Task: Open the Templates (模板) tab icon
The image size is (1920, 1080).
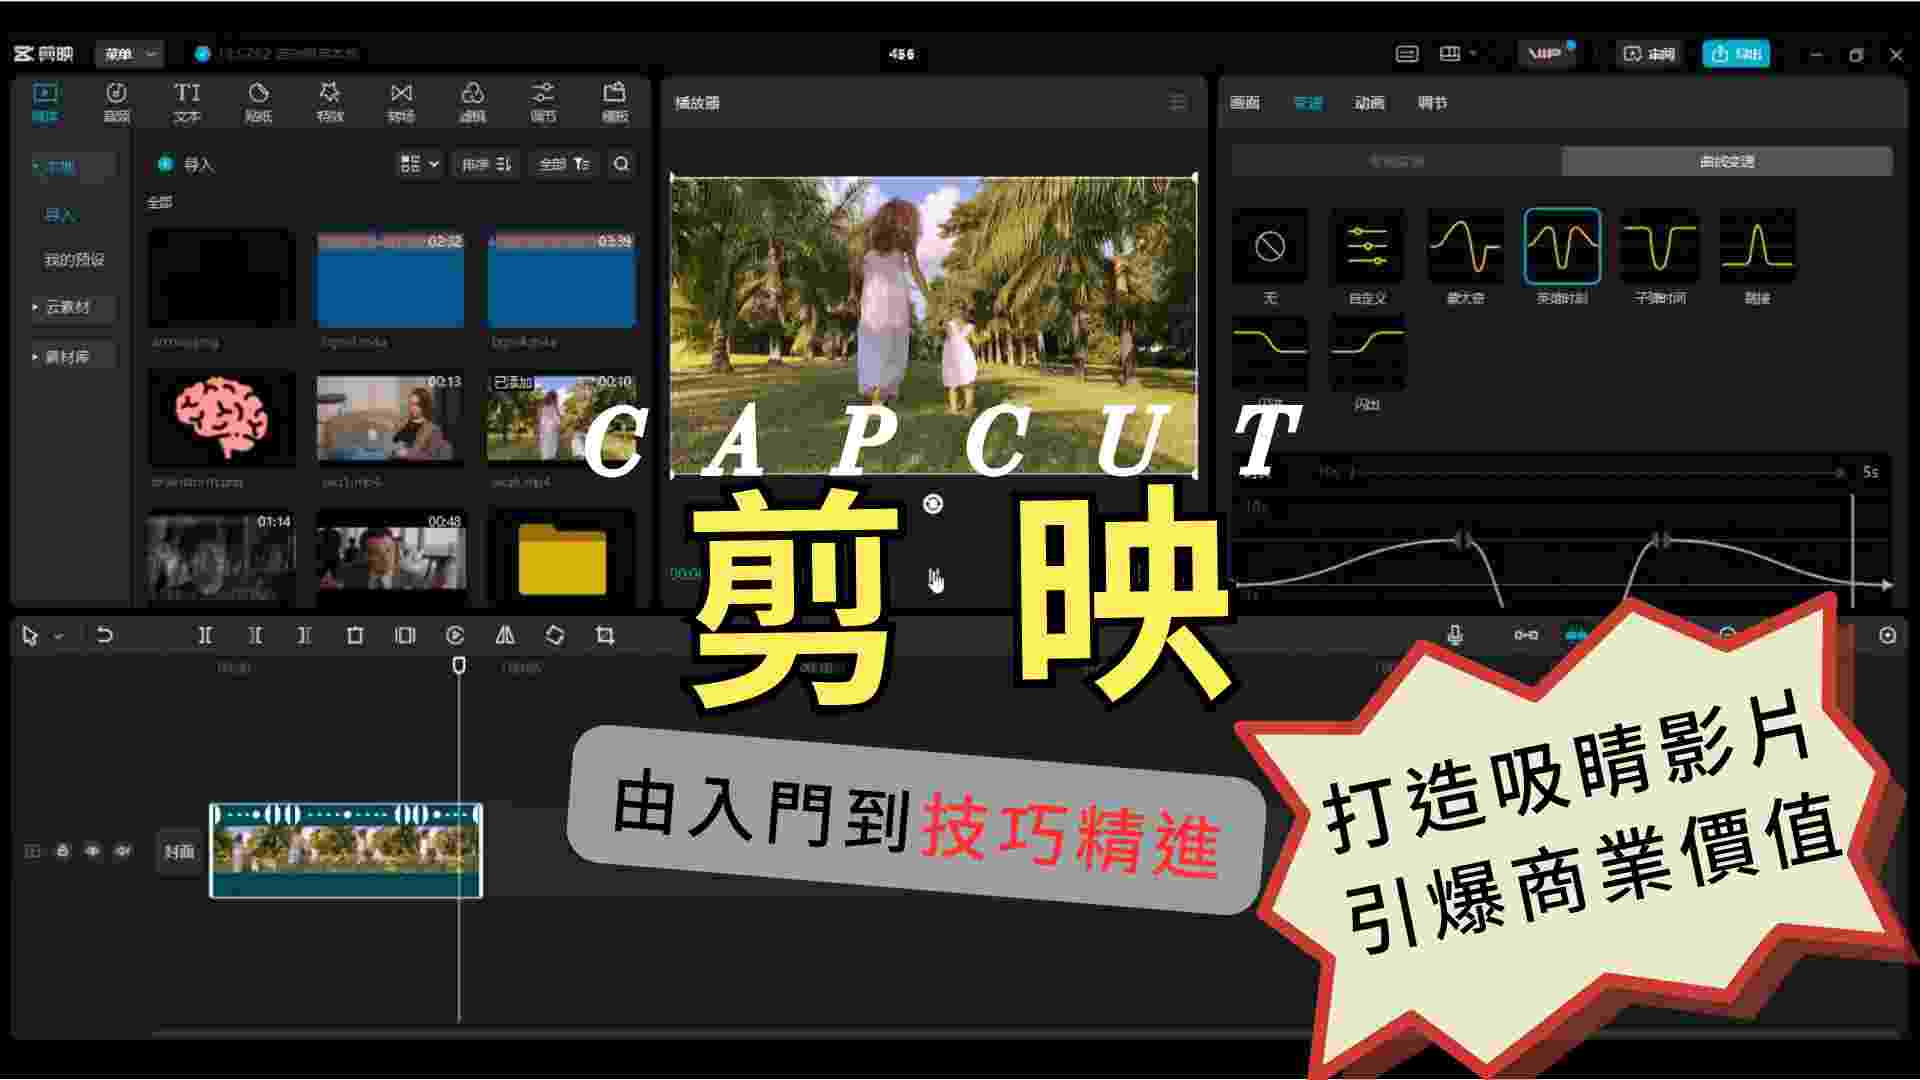Action: (x=614, y=94)
